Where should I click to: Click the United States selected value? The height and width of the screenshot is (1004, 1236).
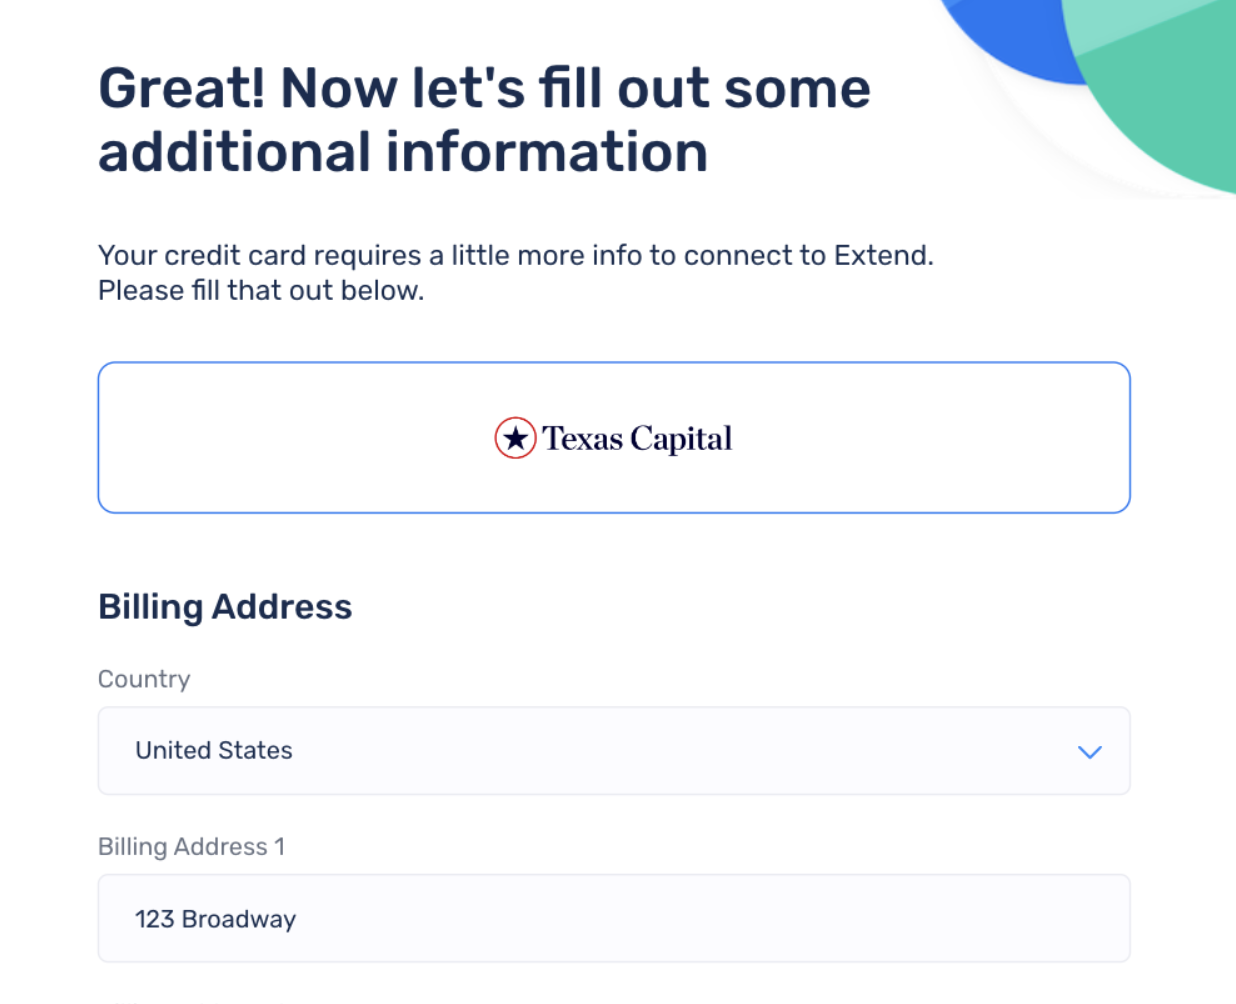(214, 750)
